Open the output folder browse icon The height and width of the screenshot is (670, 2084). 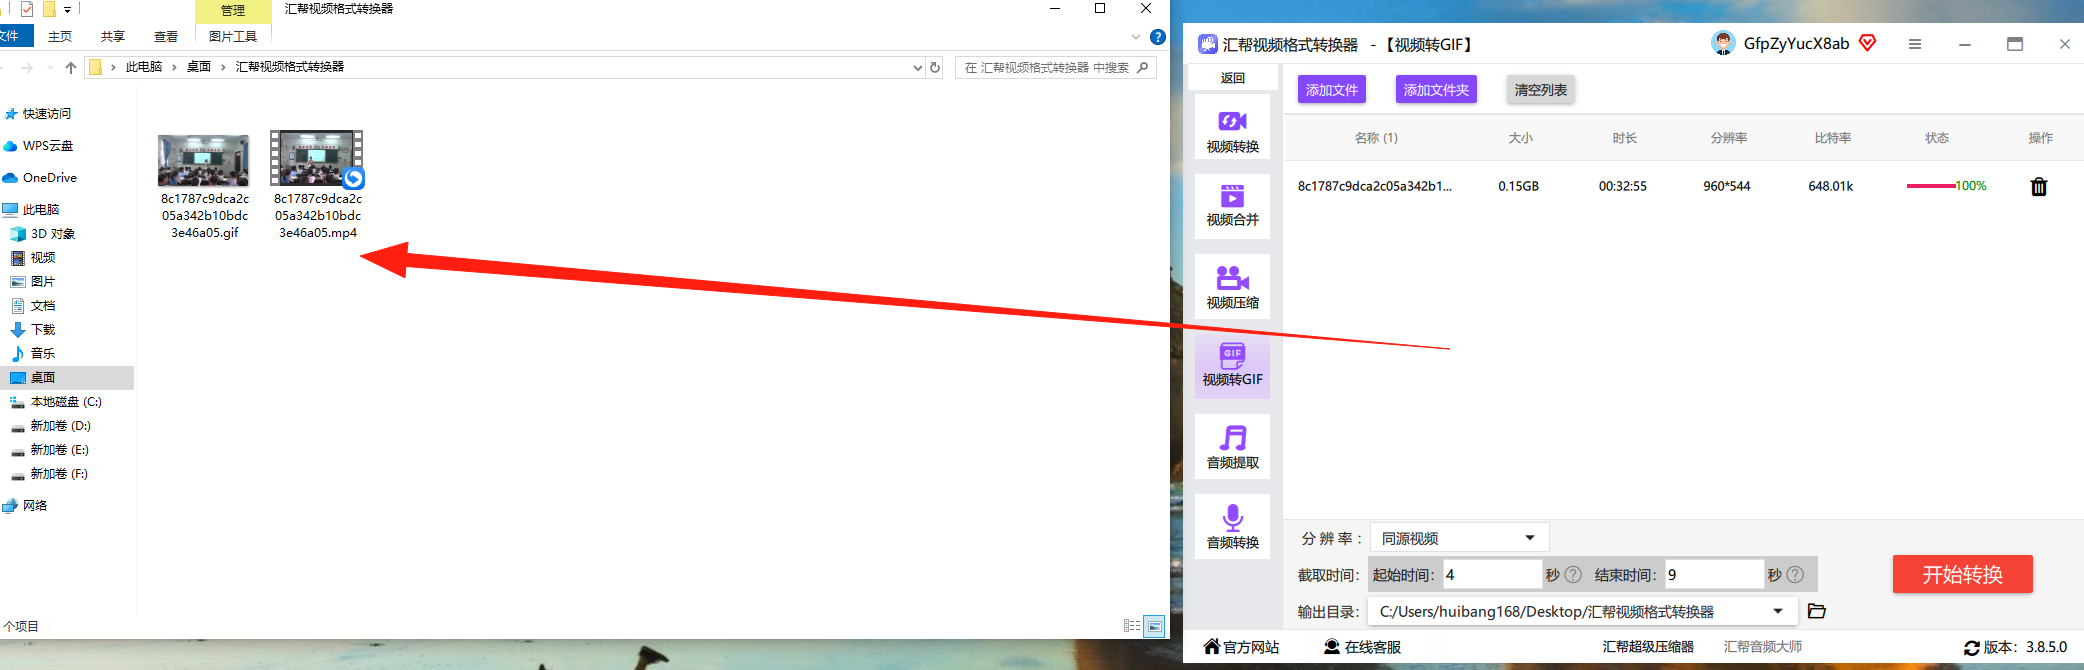pyautogui.click(x=1817, y=611)
